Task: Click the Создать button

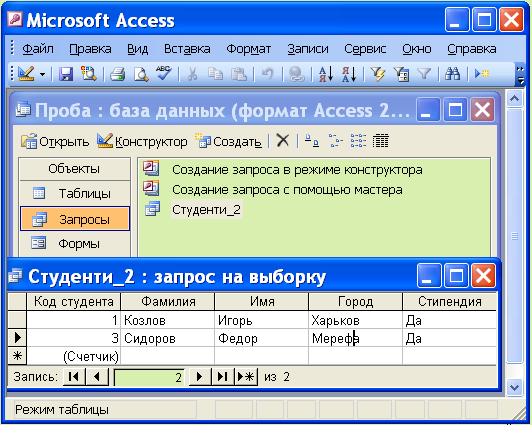Action: tap(228, 141)
